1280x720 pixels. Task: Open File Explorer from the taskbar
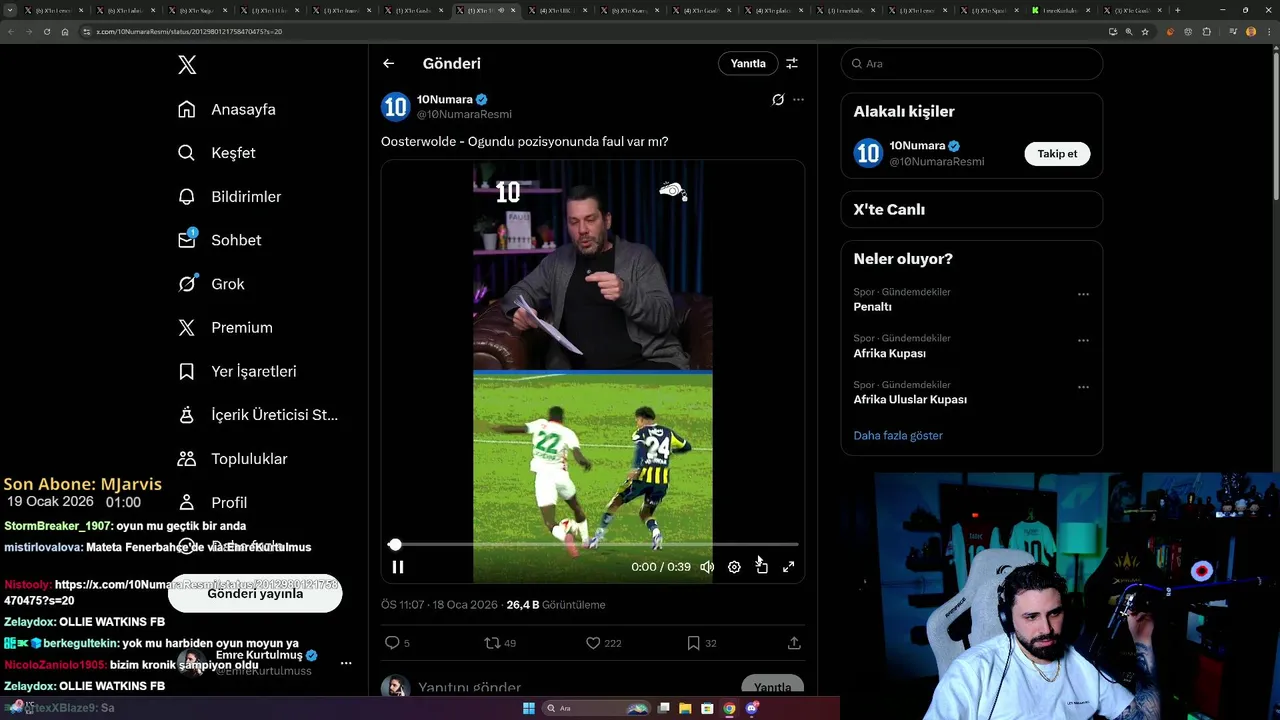(x=685, y=708)
